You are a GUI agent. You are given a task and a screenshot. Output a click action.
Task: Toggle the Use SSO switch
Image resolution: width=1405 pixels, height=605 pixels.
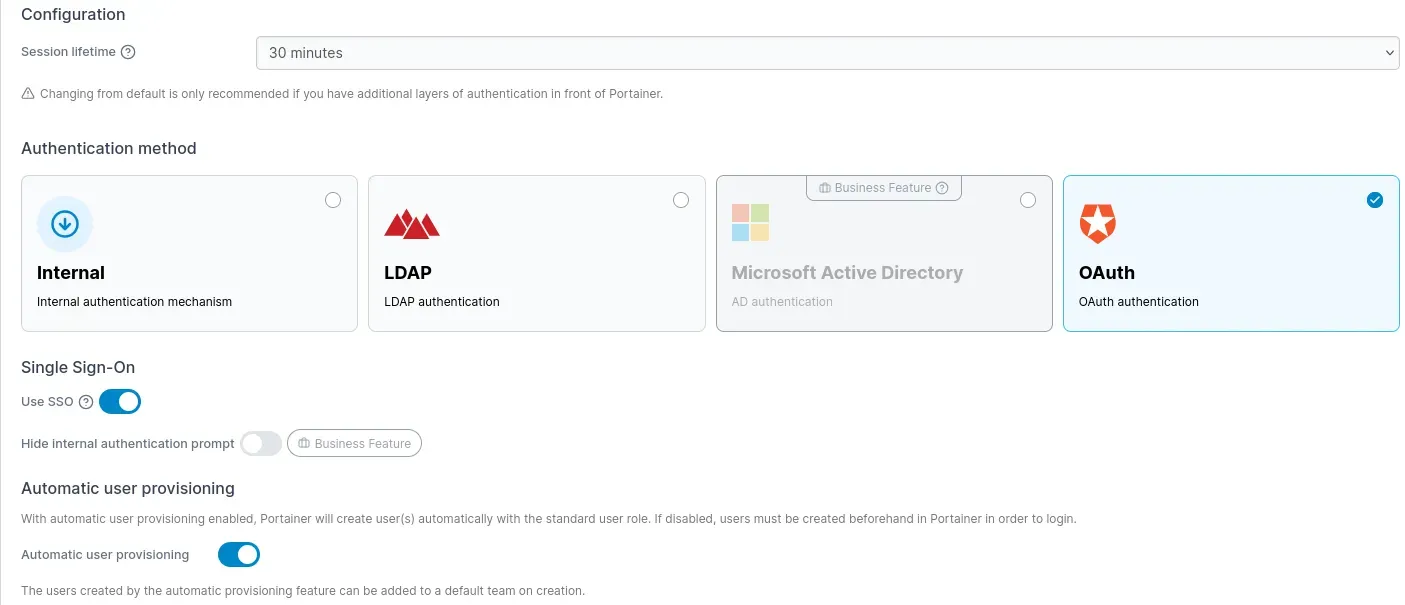[120, 402]
